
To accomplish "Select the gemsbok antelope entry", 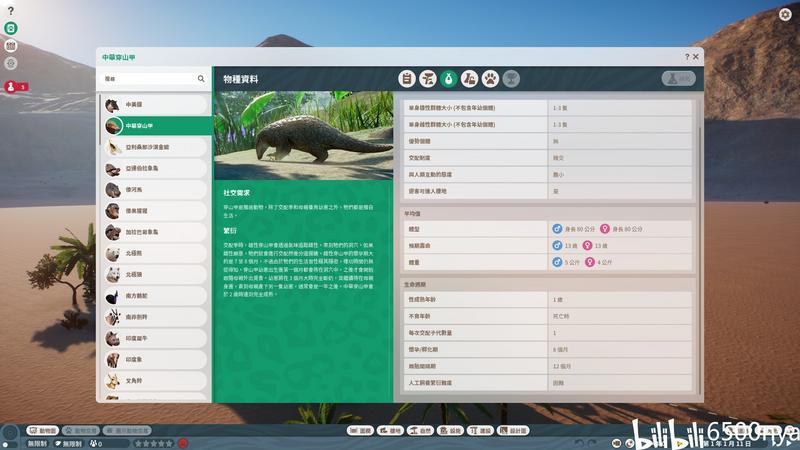I will click(156, 317).
